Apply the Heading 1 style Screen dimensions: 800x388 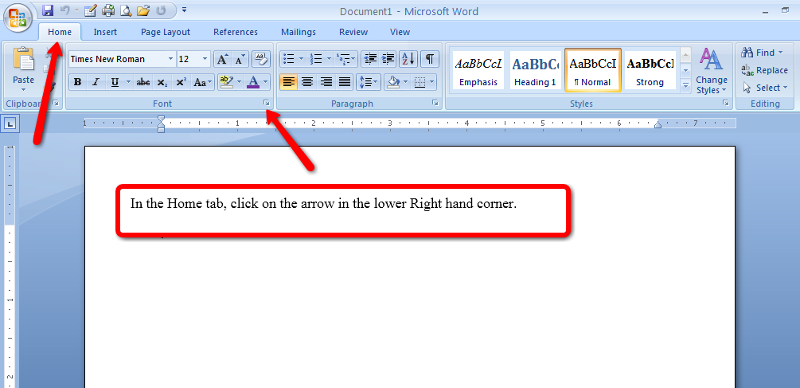(x=535, y=70)
